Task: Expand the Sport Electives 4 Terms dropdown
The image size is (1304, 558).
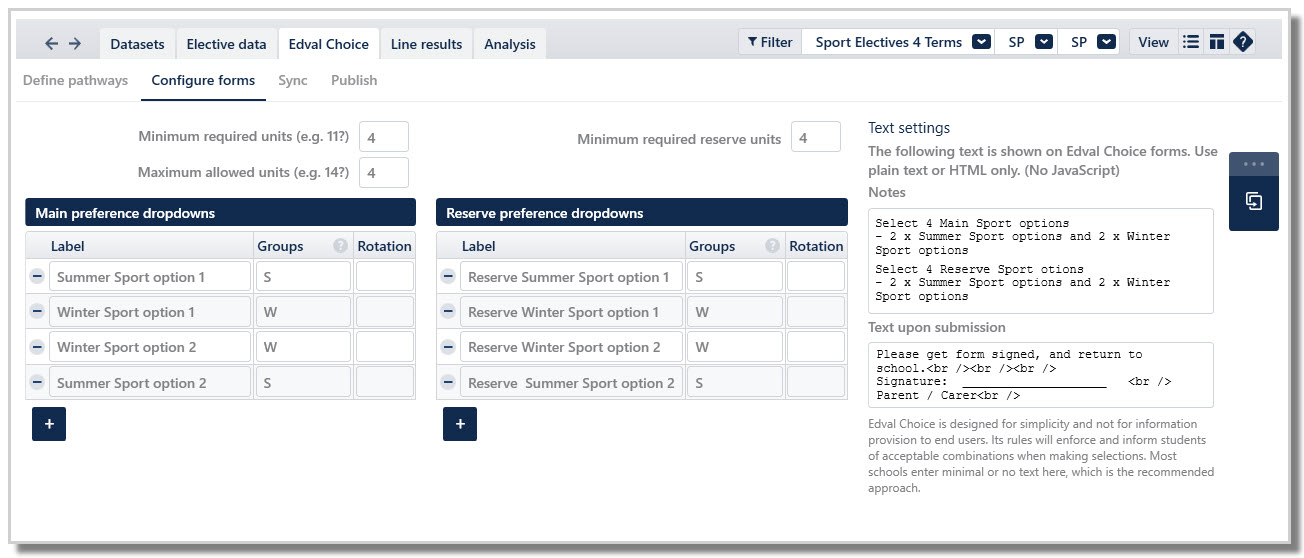Action: coord(981,42)
